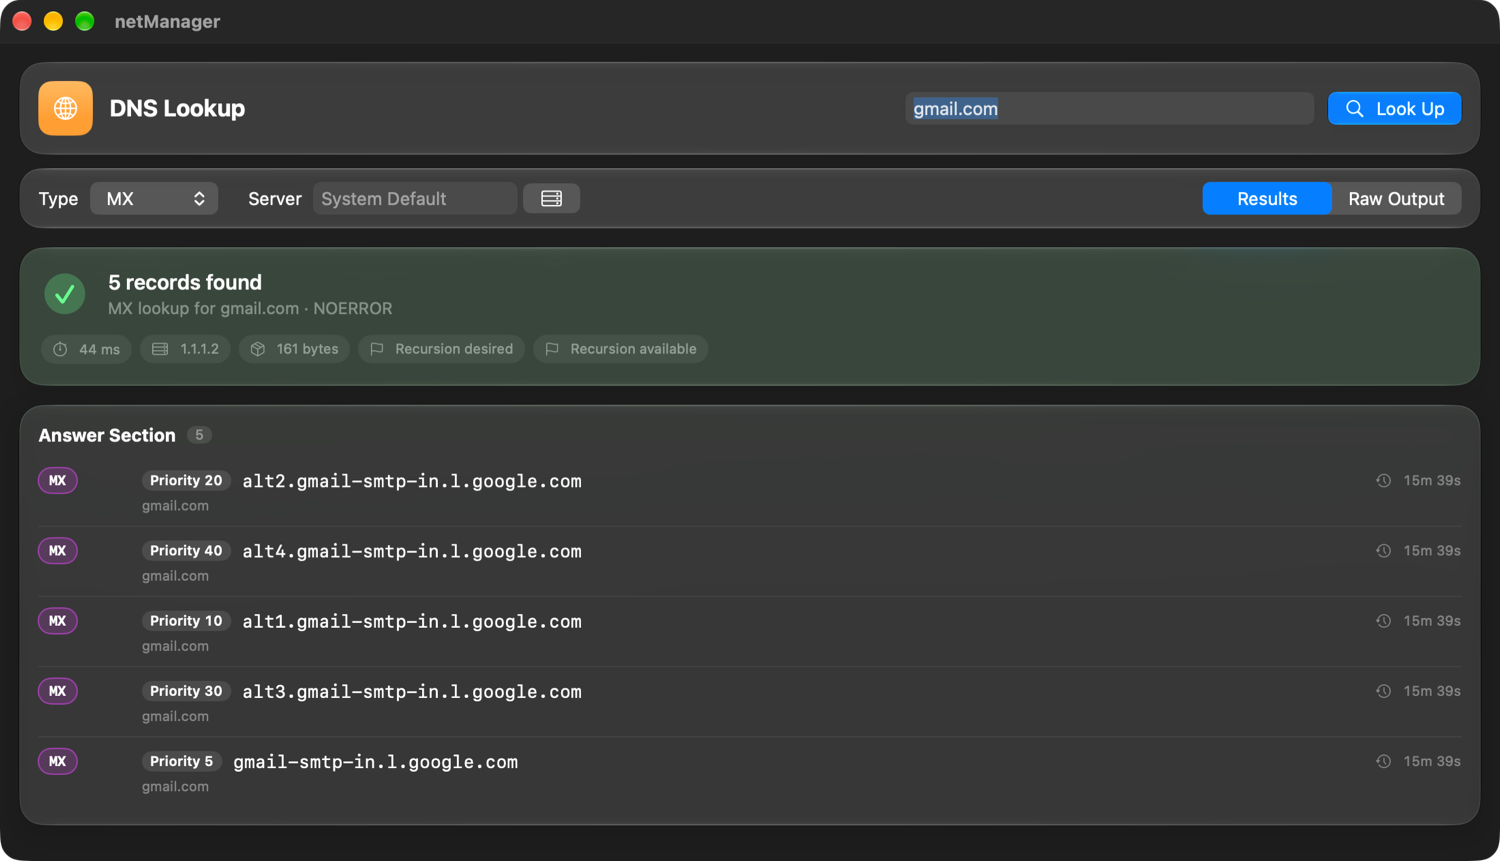Click TTL clock icon on Priority 5 record

(x=1383, y=761)
